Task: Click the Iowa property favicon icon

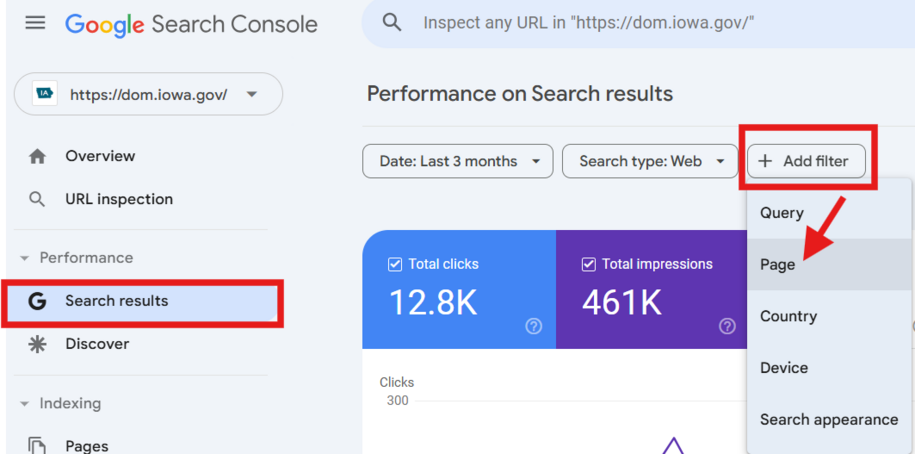Action: [x=45, y=94]
